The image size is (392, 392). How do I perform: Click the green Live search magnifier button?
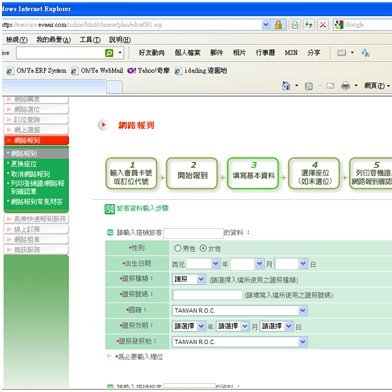(109, 53)
